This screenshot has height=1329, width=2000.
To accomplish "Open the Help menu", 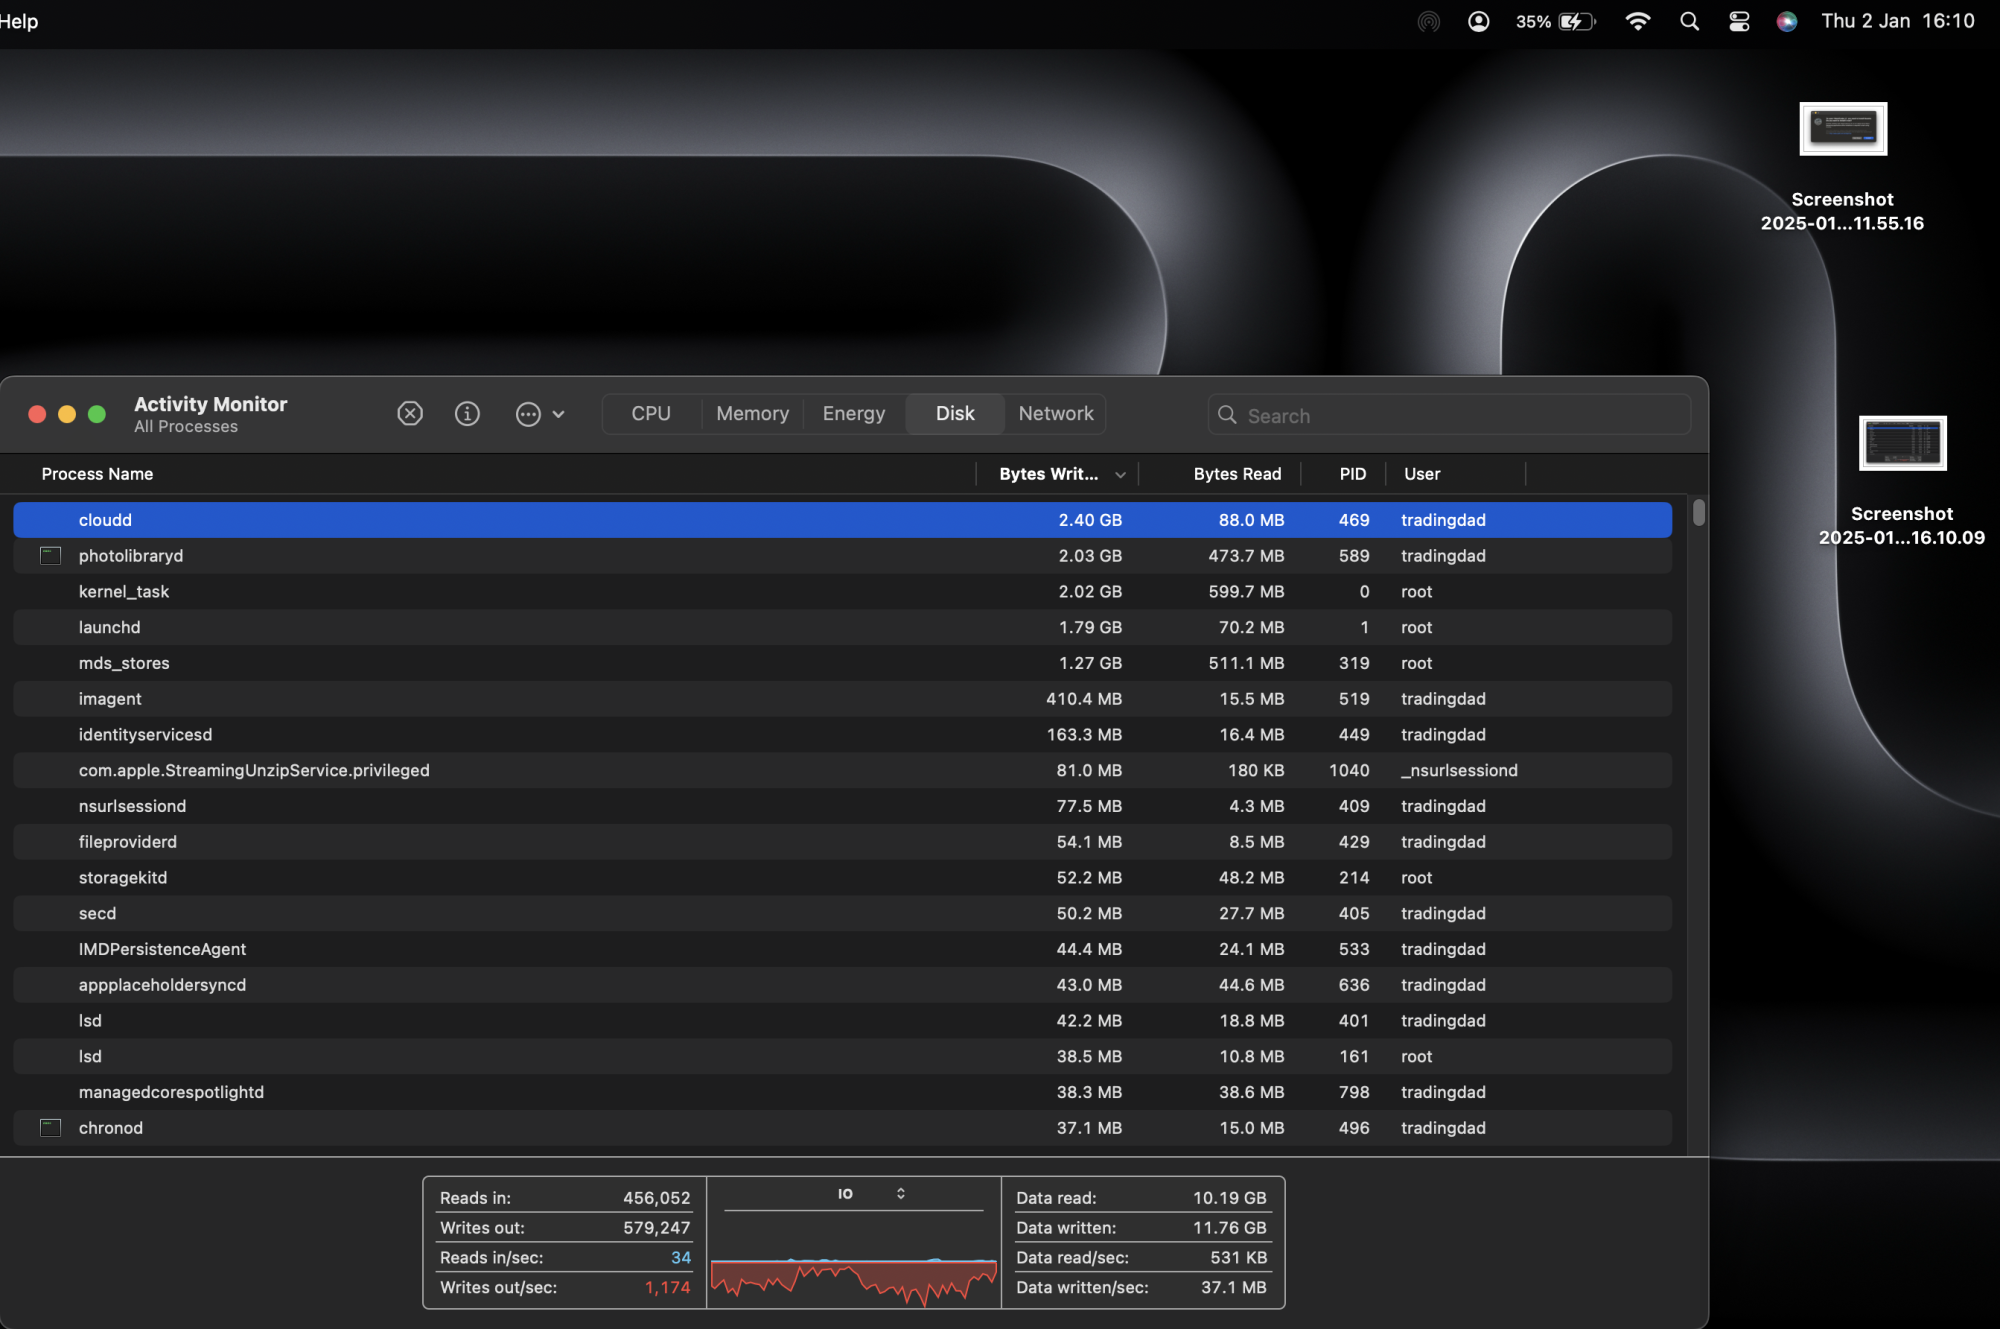I will (x=18, y=21).
